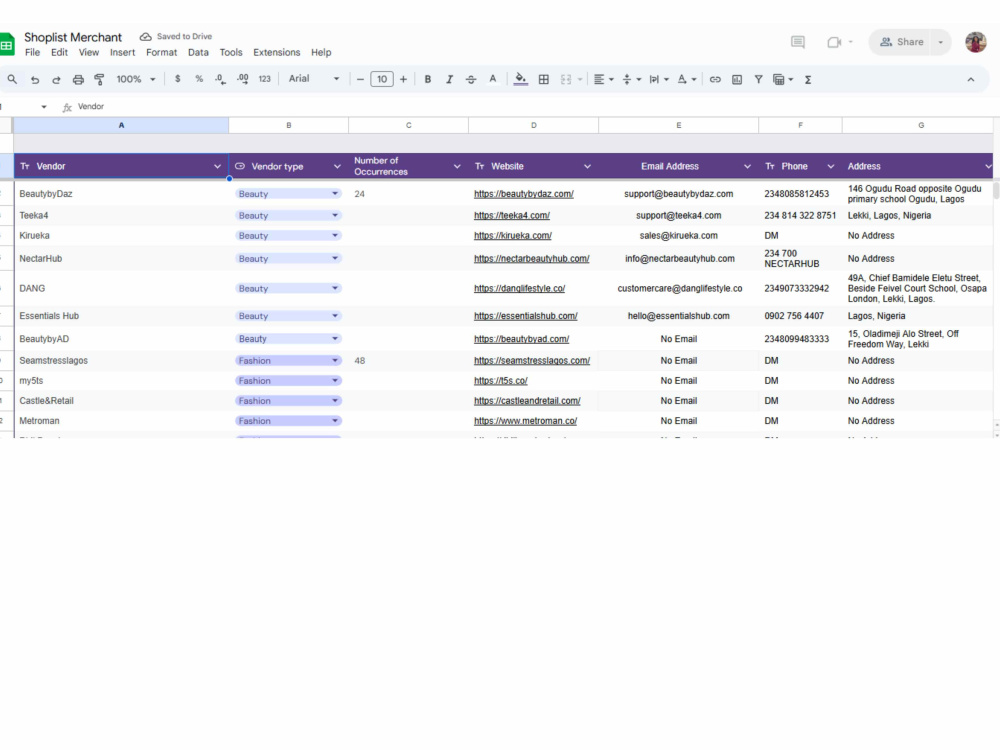Open the functions sigma menu
This screenshot has width=1000, height=750.
[808, 79]
